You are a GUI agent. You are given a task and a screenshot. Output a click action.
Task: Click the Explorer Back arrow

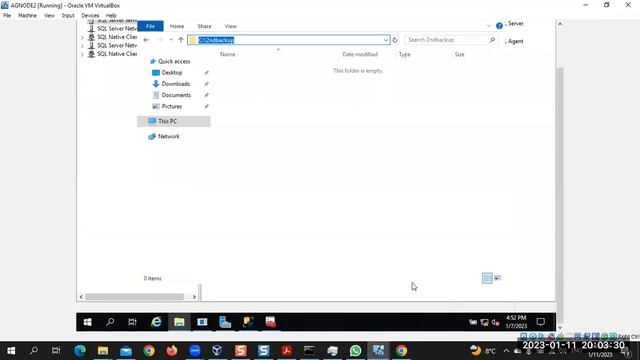[x=146, y=40]
